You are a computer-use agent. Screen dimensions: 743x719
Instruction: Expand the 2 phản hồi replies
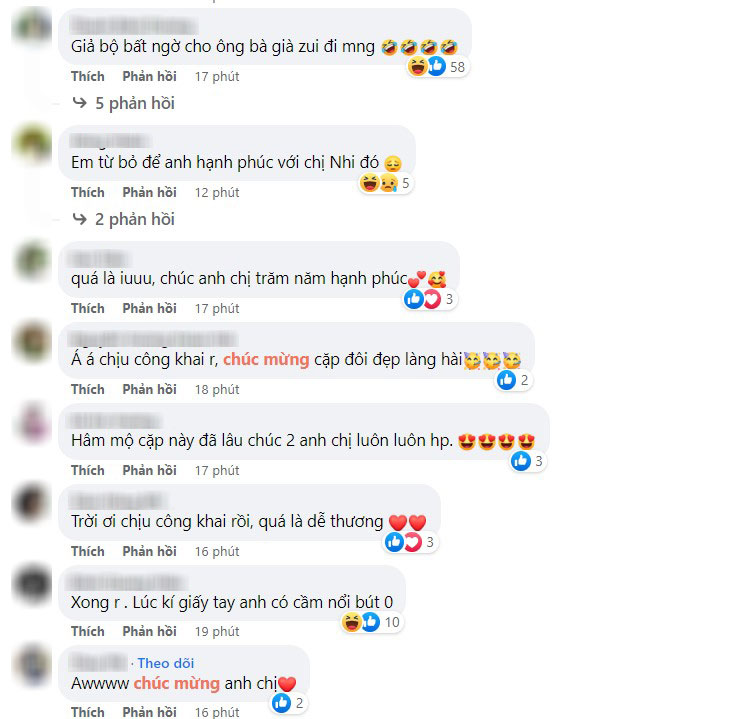tap(135, 219)
